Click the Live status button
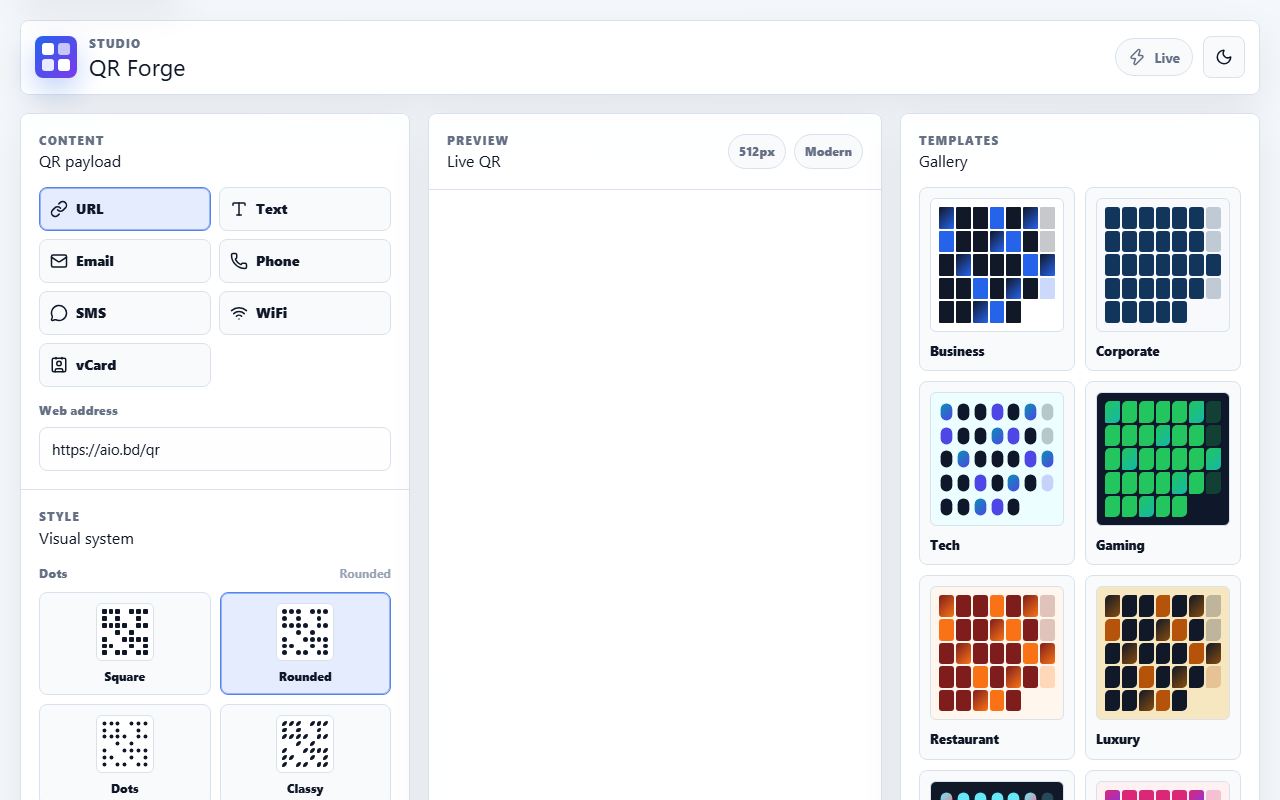 coord(1154,57)
